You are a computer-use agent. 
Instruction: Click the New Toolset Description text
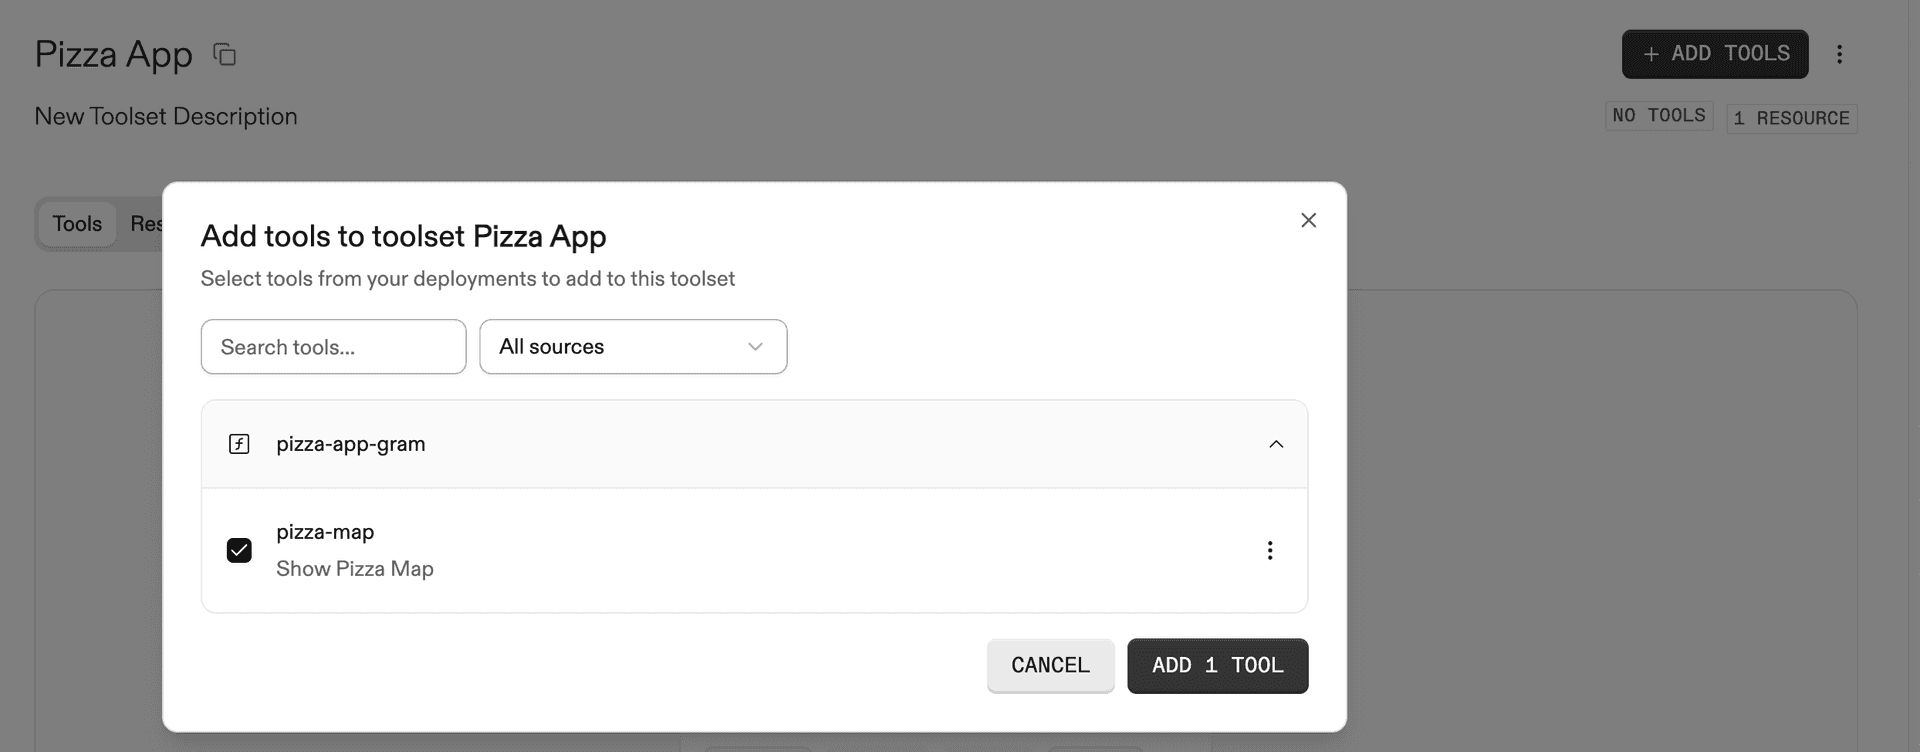(x=165, y=116)
